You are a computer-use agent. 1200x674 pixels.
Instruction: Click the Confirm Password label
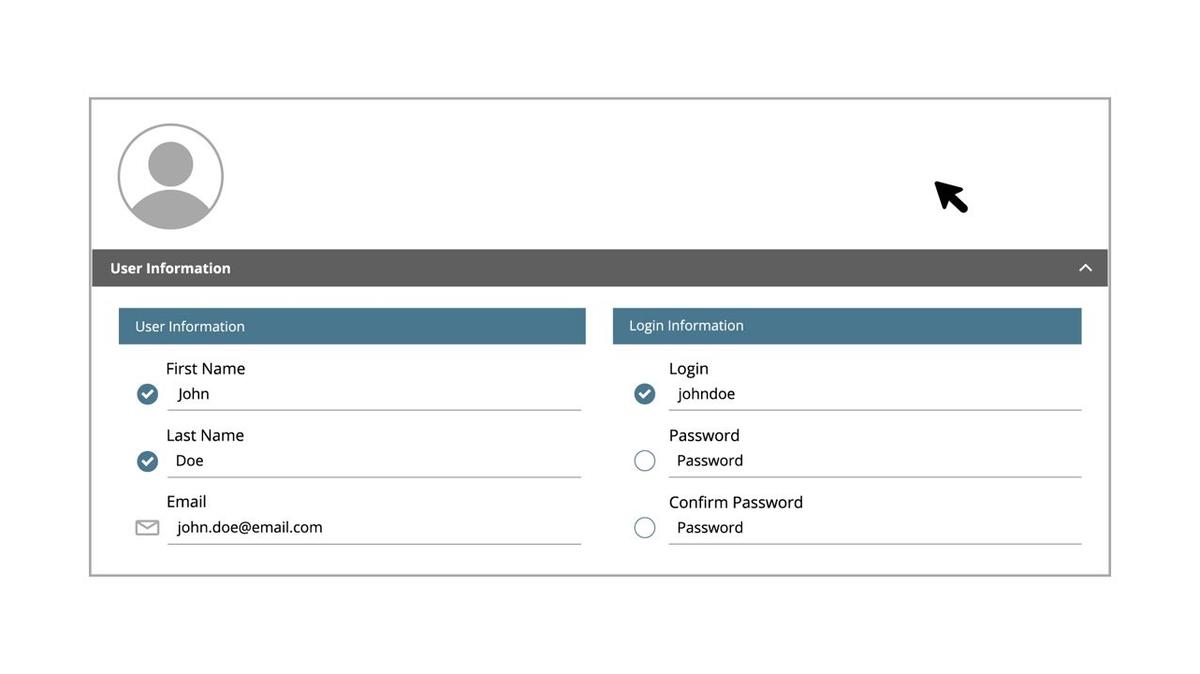pyautogui.click(x=736, y=502)
